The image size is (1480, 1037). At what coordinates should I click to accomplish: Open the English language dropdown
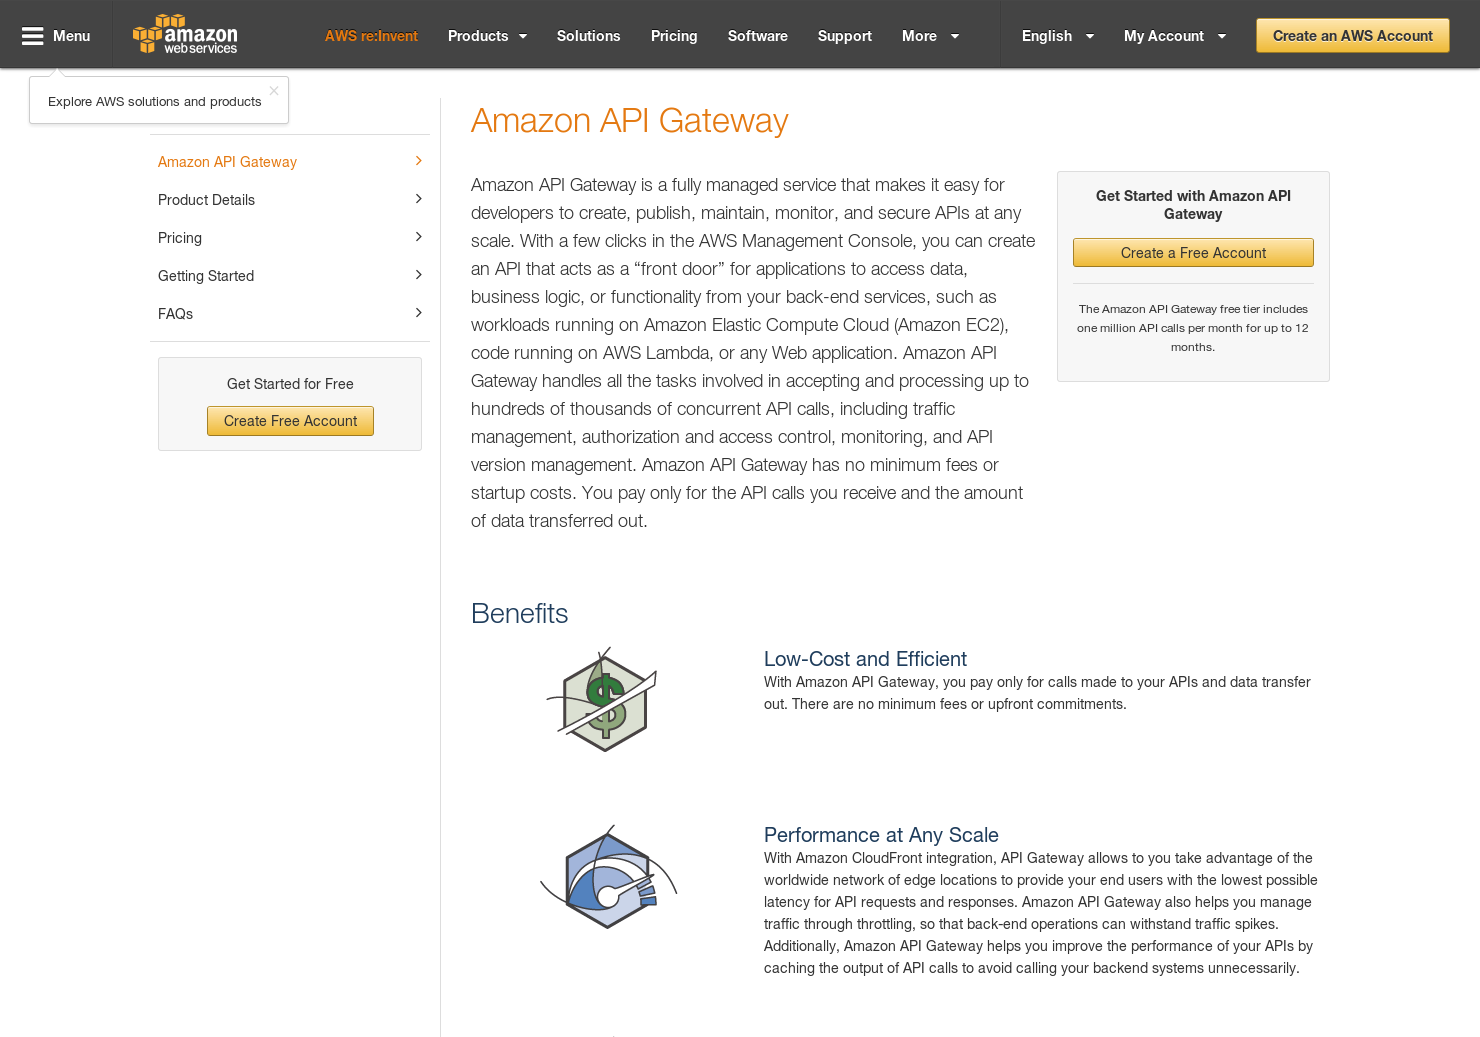click(x=1056, y=35)
